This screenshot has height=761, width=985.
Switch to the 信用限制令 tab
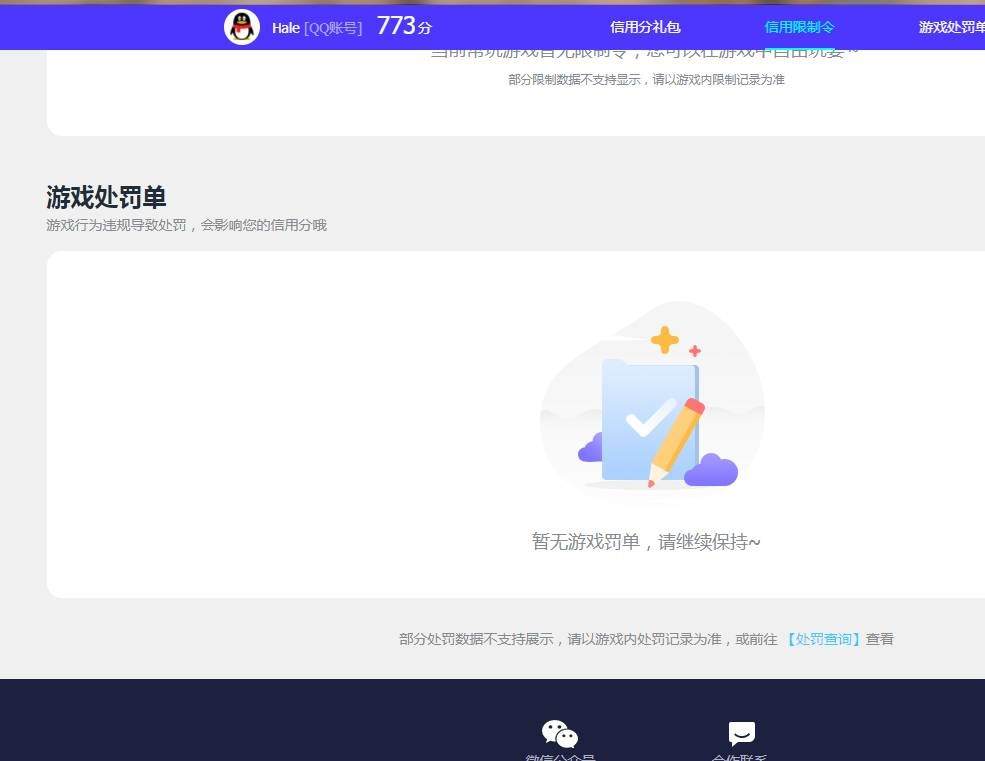tap(799, 27)
